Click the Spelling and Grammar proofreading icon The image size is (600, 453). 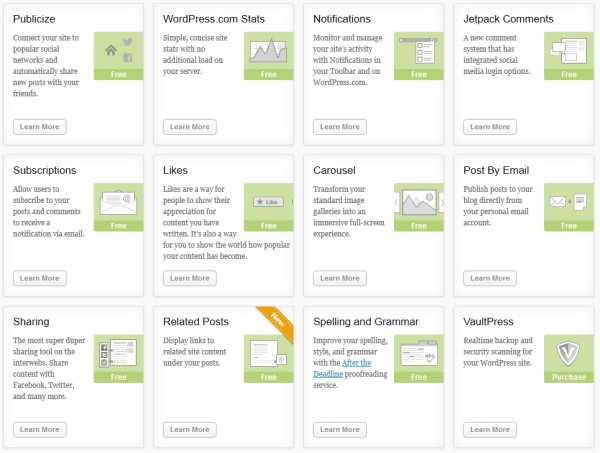point(419,353)
